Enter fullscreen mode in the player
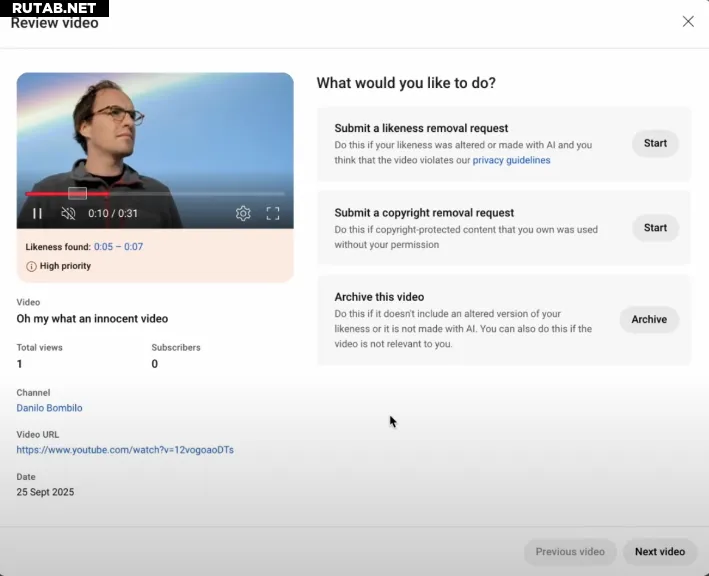This screenshot has width=709, height=576. point(273,213)
